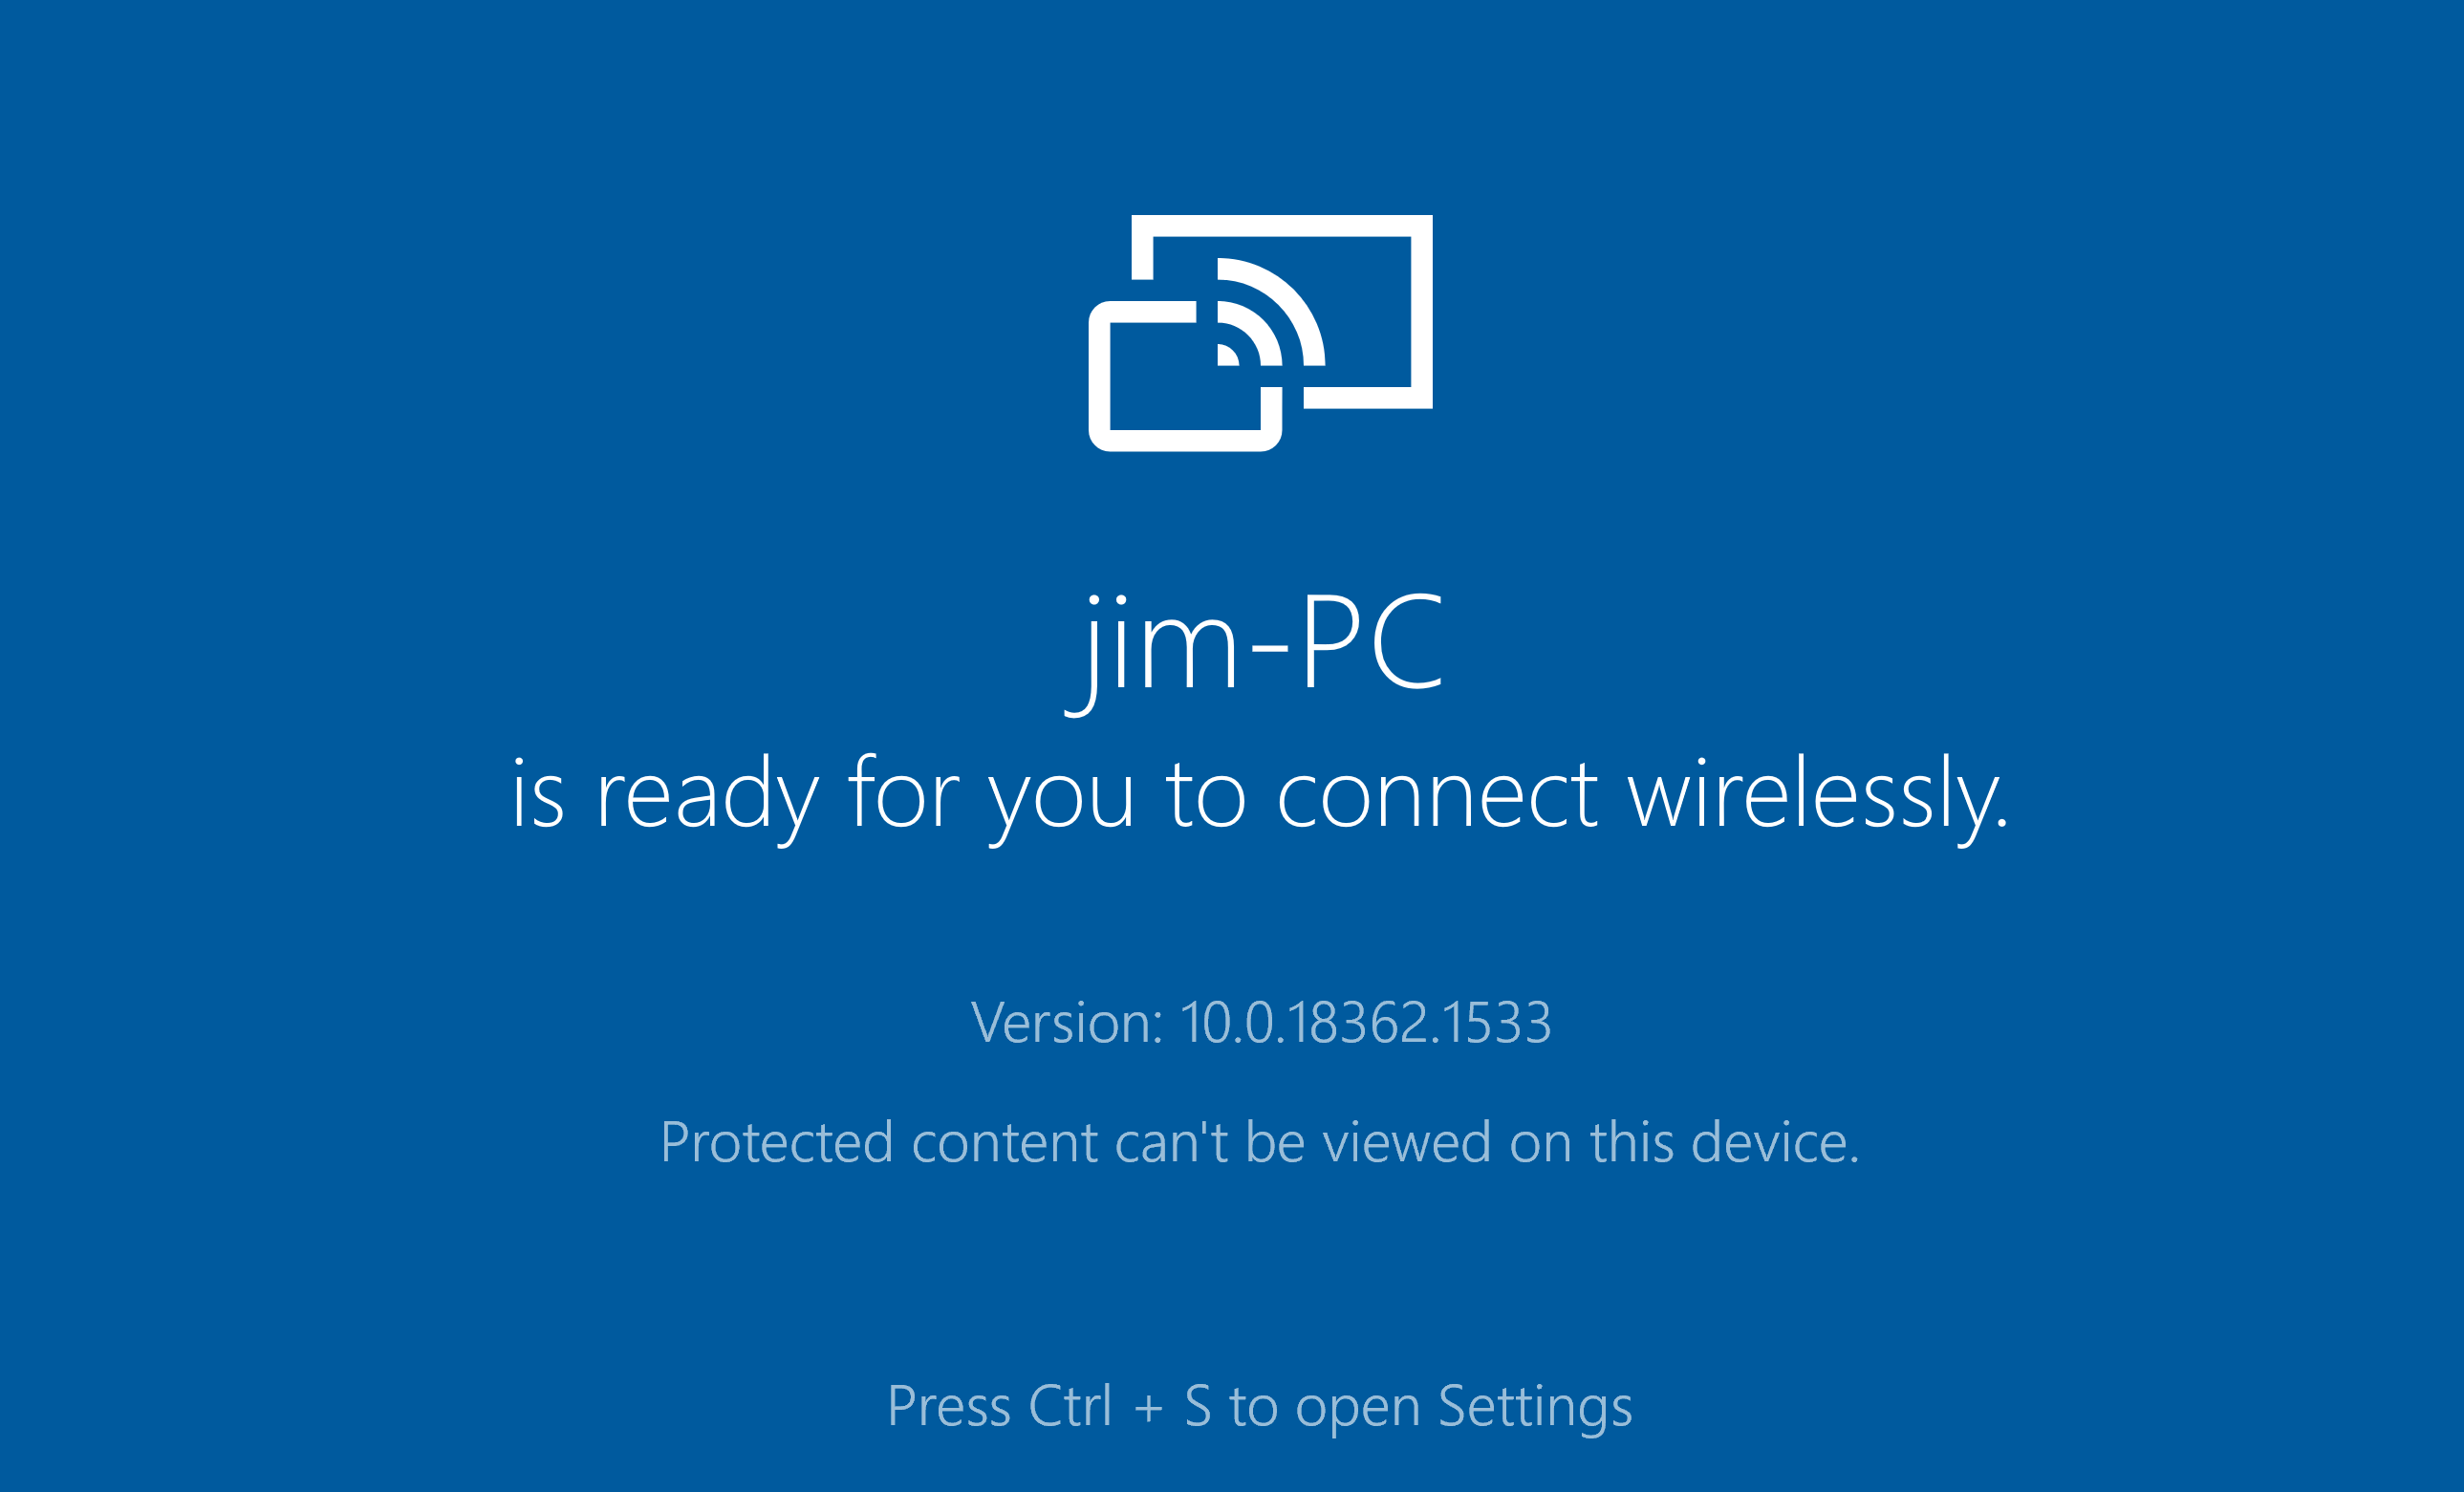Select the jim-PC device name heading
The width and height of the screenshot is (2464, 1492).
click(1254, 649)
